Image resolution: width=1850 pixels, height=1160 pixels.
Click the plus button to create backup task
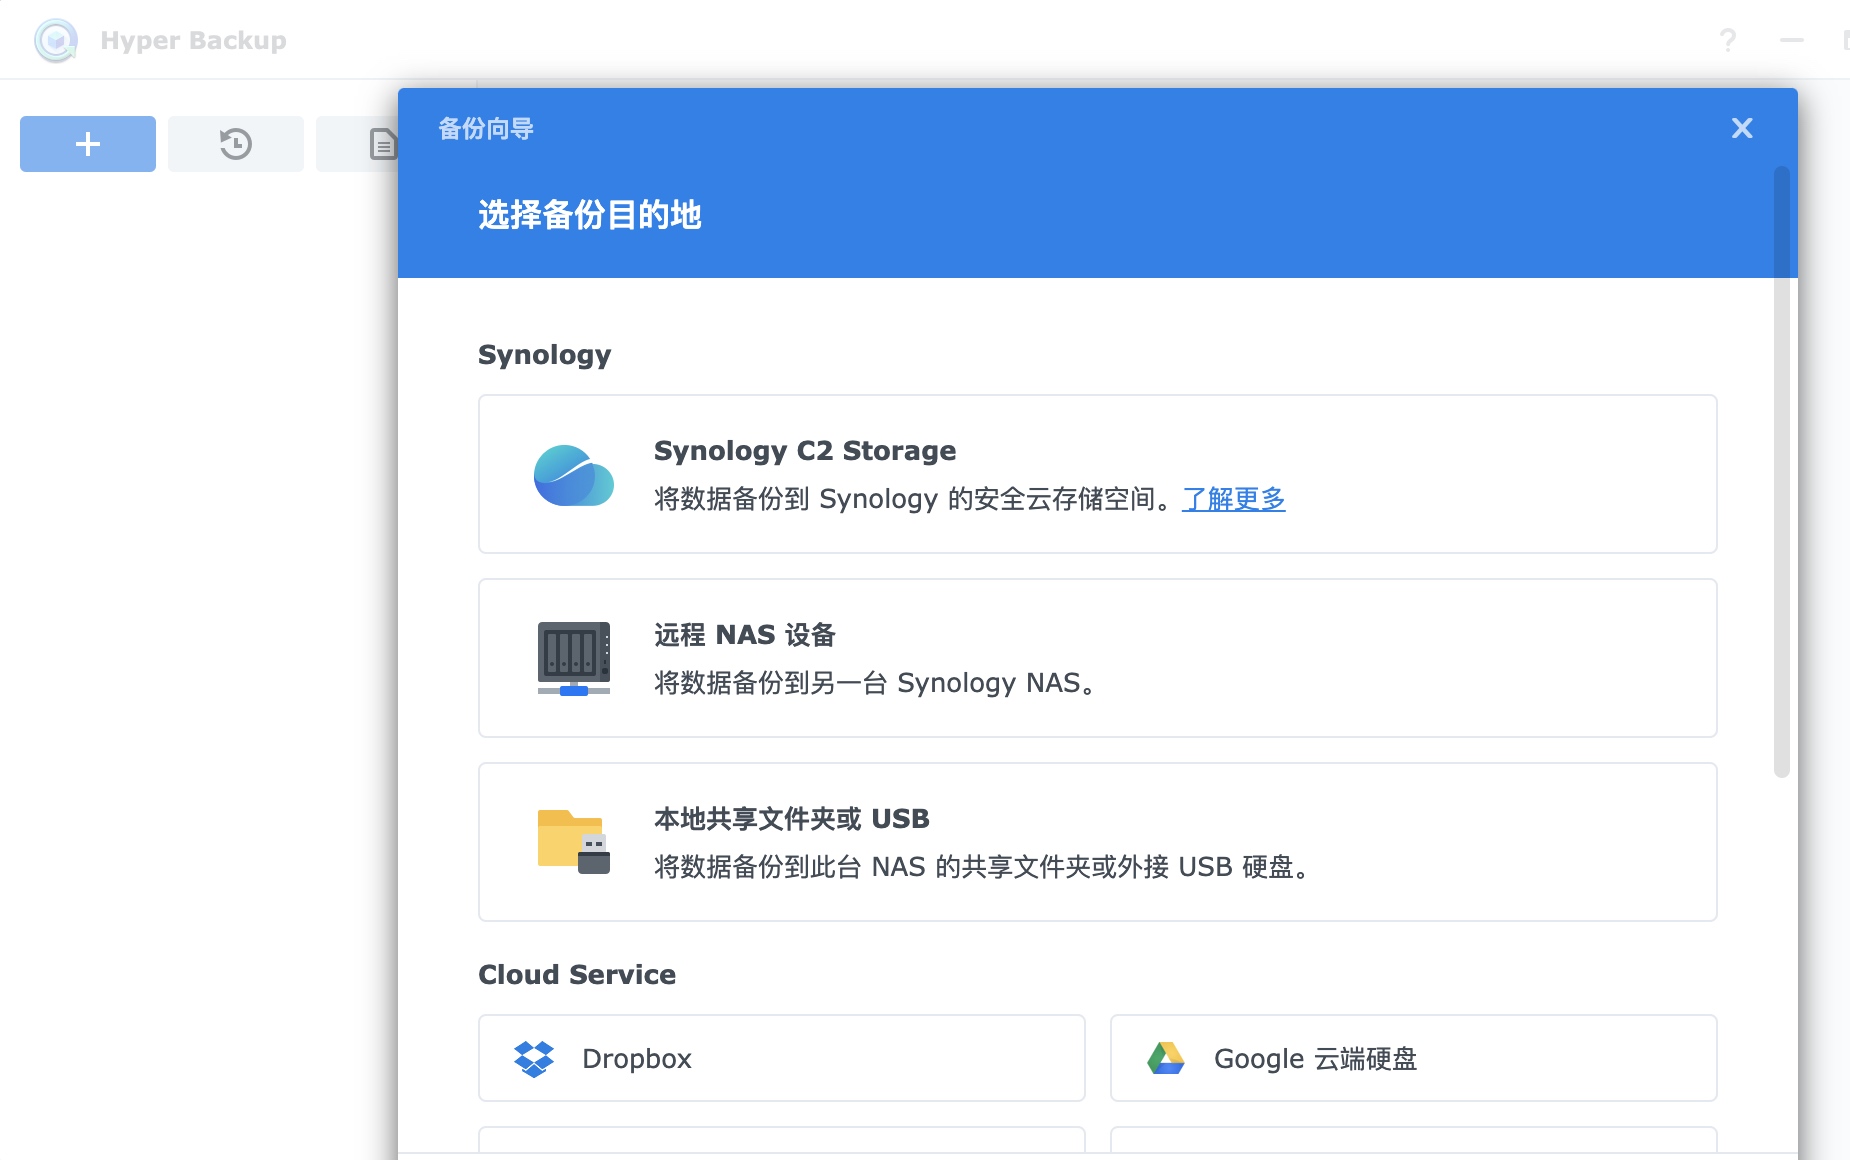pyautogui.click(x=88, y=144)
